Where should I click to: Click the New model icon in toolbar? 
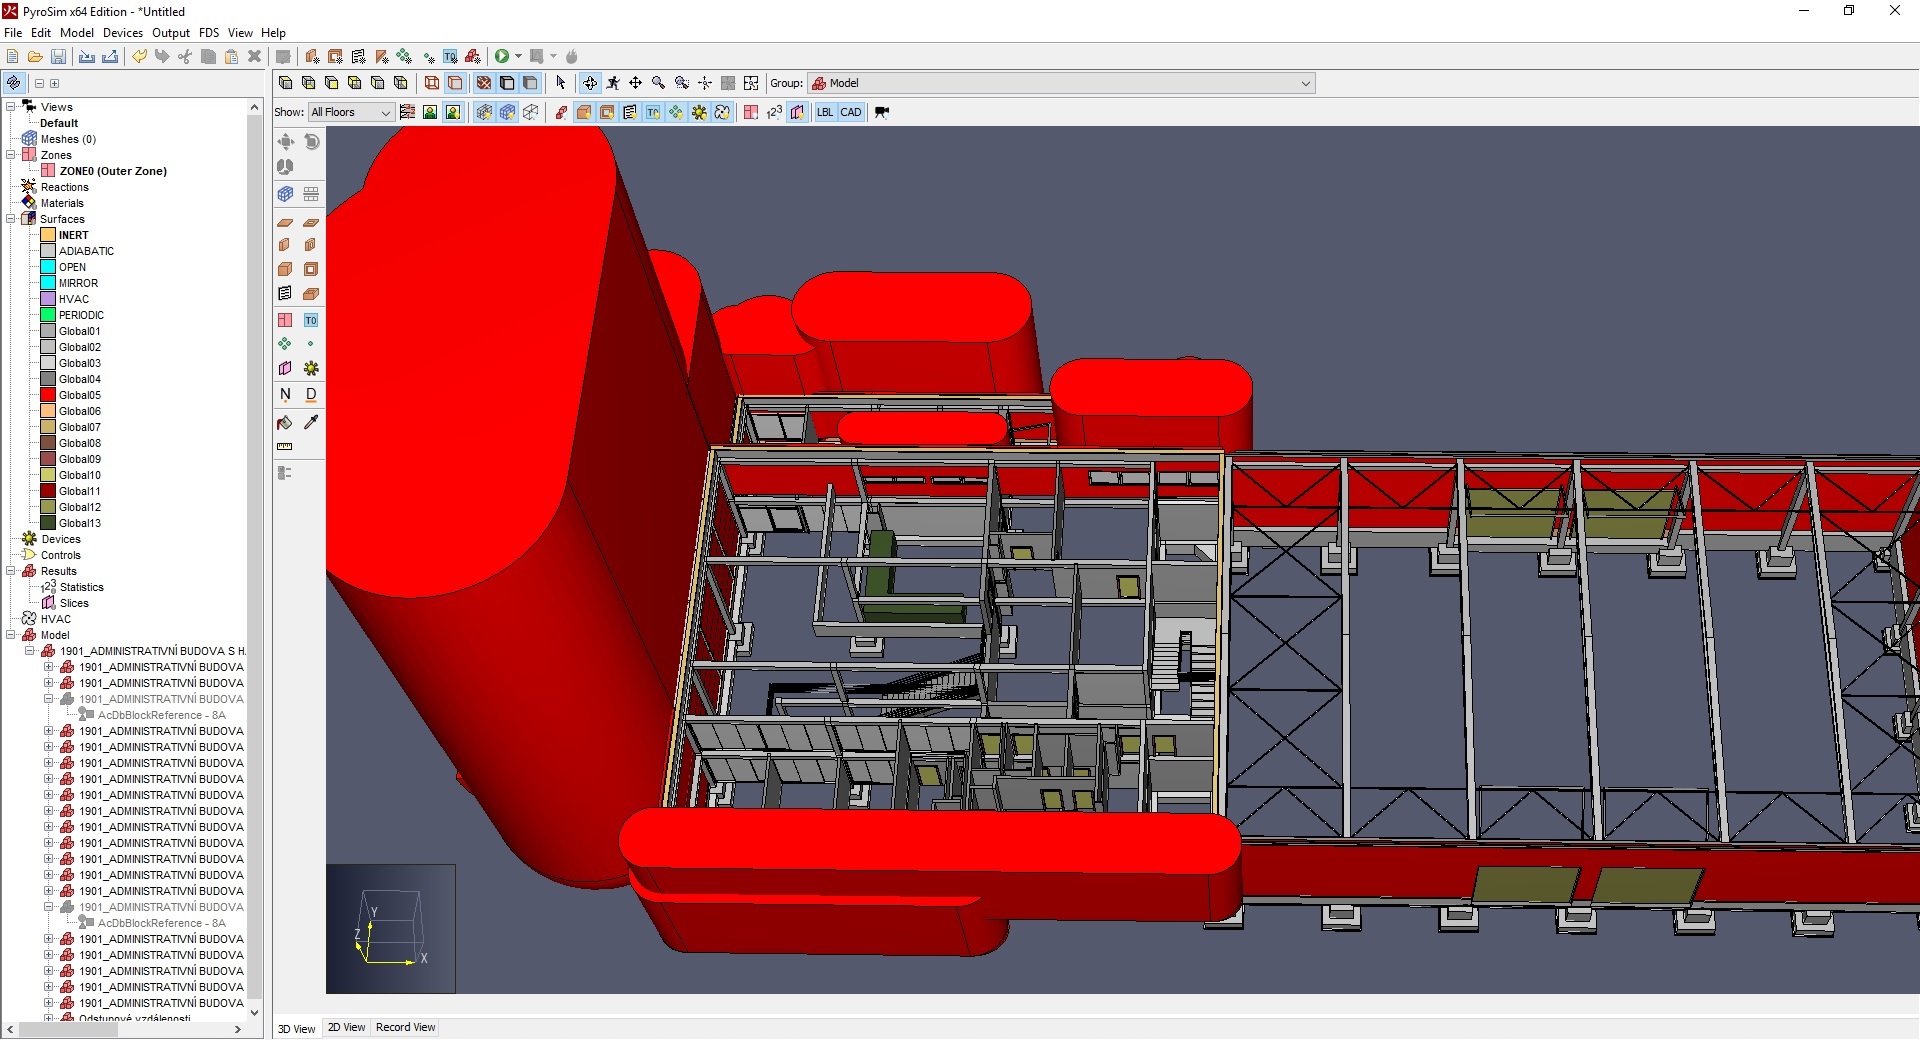pyautogui.click(x=12, y=57)
